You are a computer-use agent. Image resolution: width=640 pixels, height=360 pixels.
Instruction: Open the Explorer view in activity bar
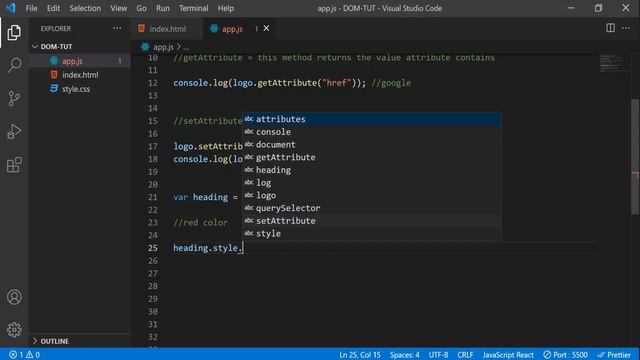tap(14, 33)
